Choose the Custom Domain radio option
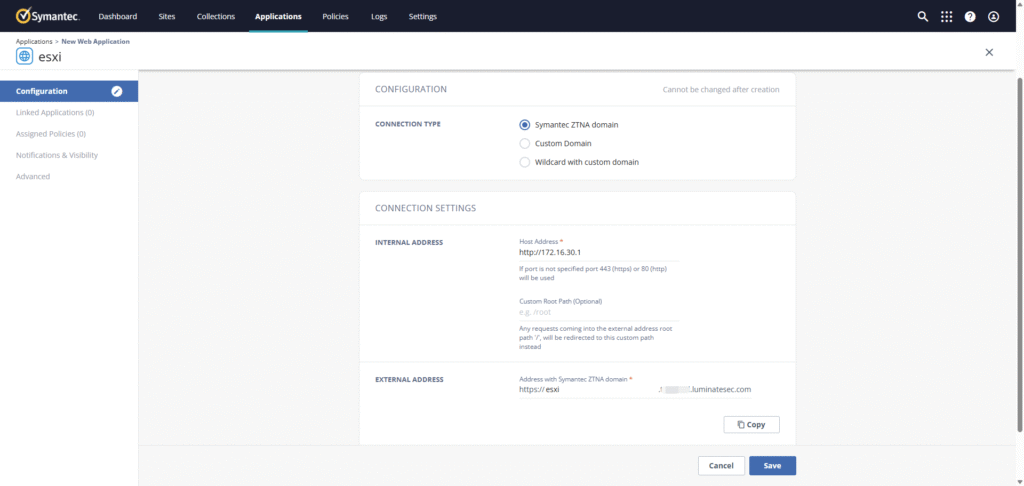Screen dimensions: 1024x486 [x=524, y=144]
